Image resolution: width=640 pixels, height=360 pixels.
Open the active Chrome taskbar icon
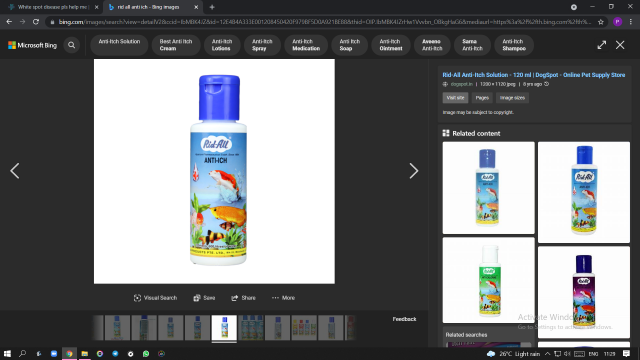point(69,354)
